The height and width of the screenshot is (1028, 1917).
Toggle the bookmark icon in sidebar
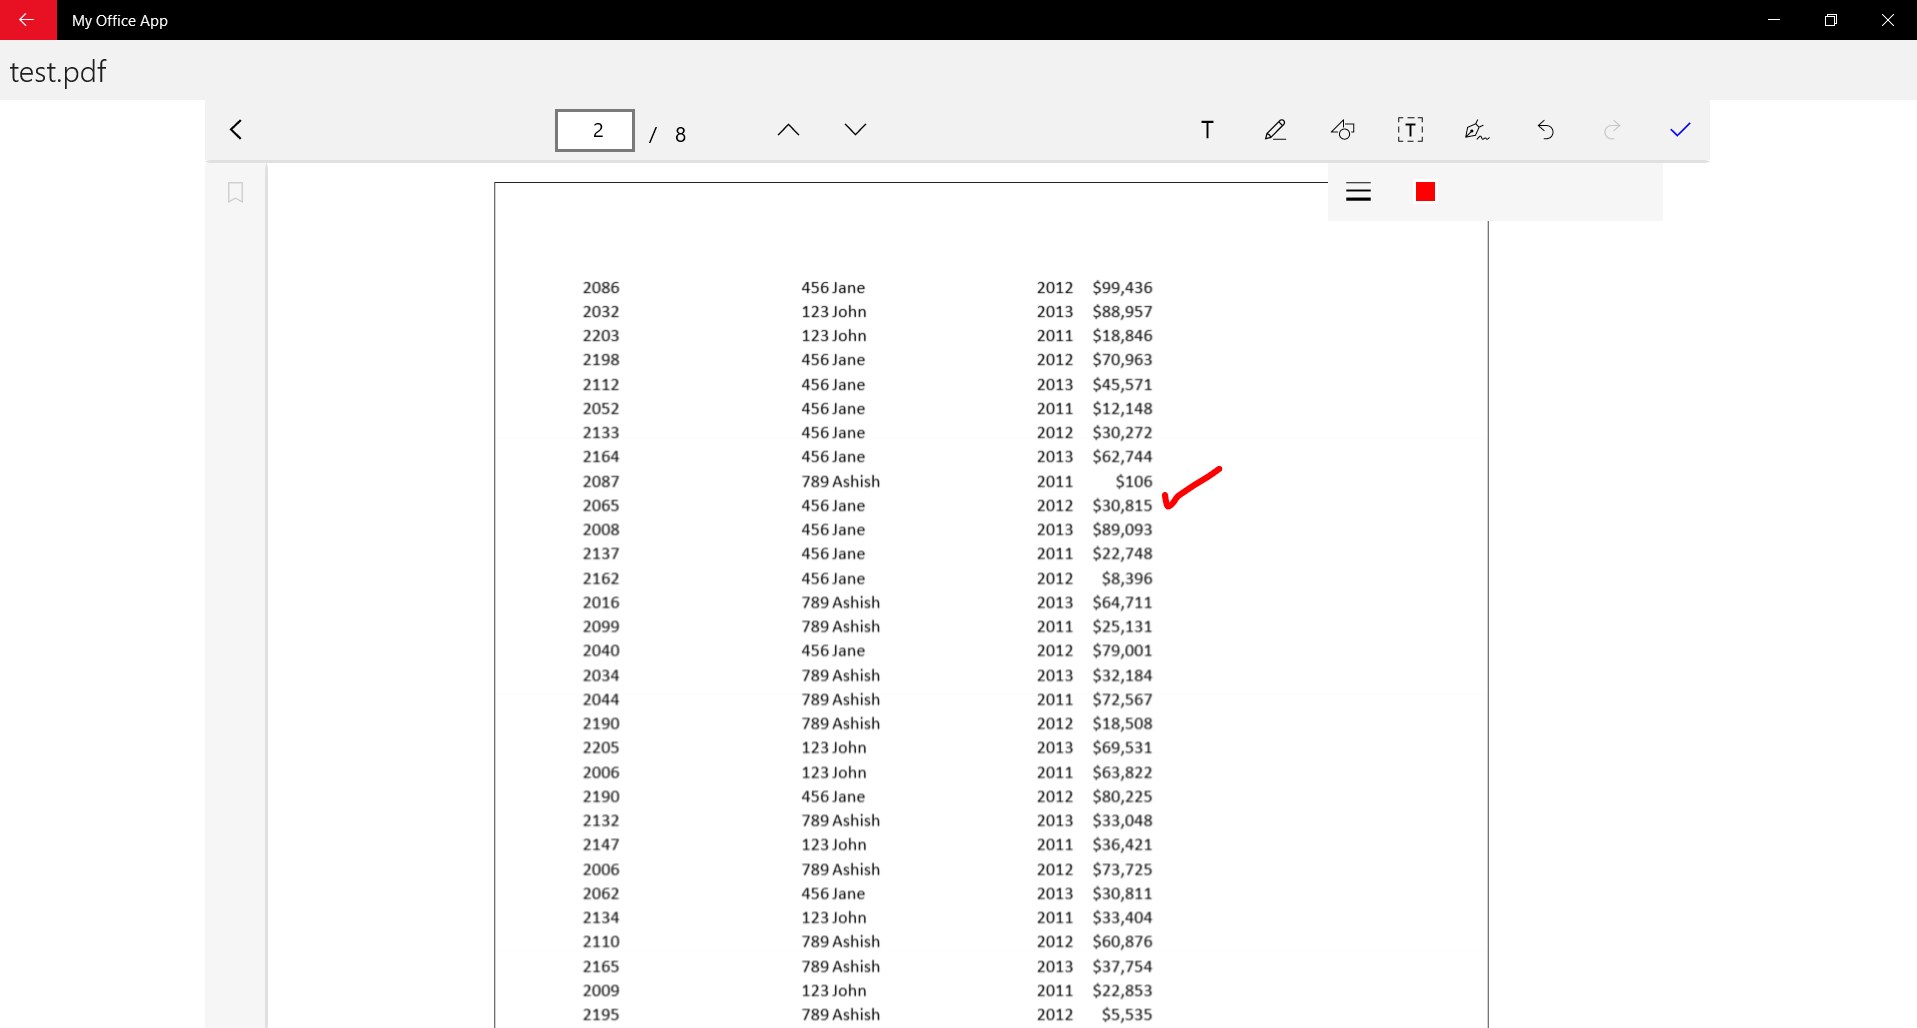coord(235,192)
